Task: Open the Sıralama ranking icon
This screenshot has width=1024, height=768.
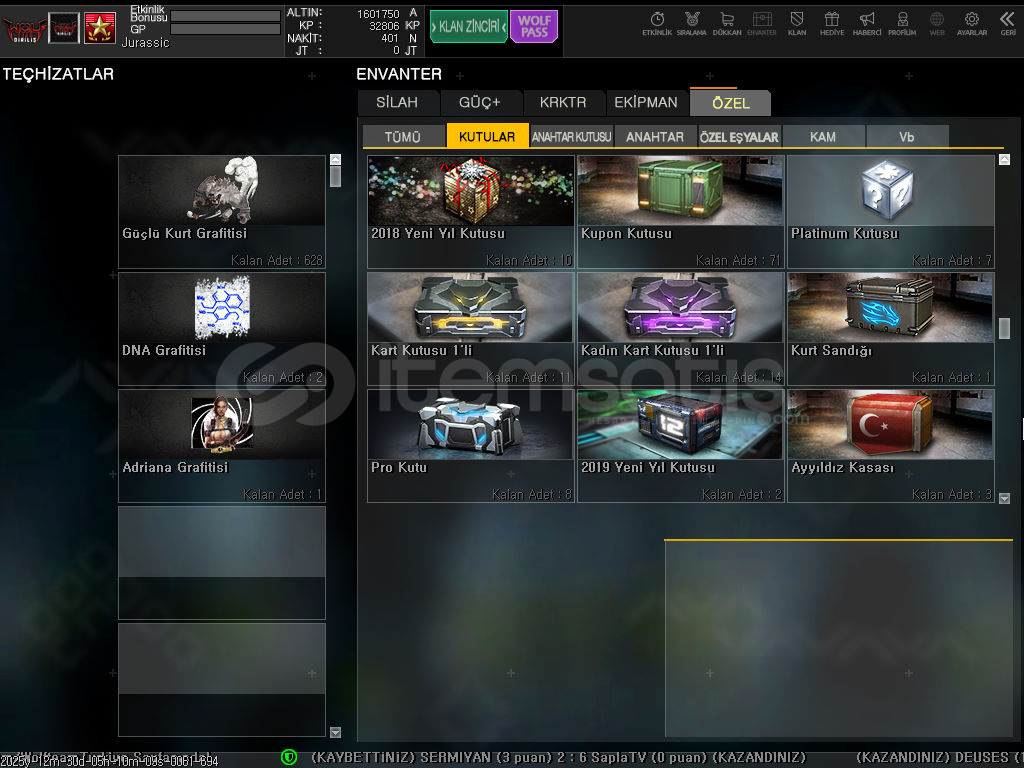Action: 692,24
